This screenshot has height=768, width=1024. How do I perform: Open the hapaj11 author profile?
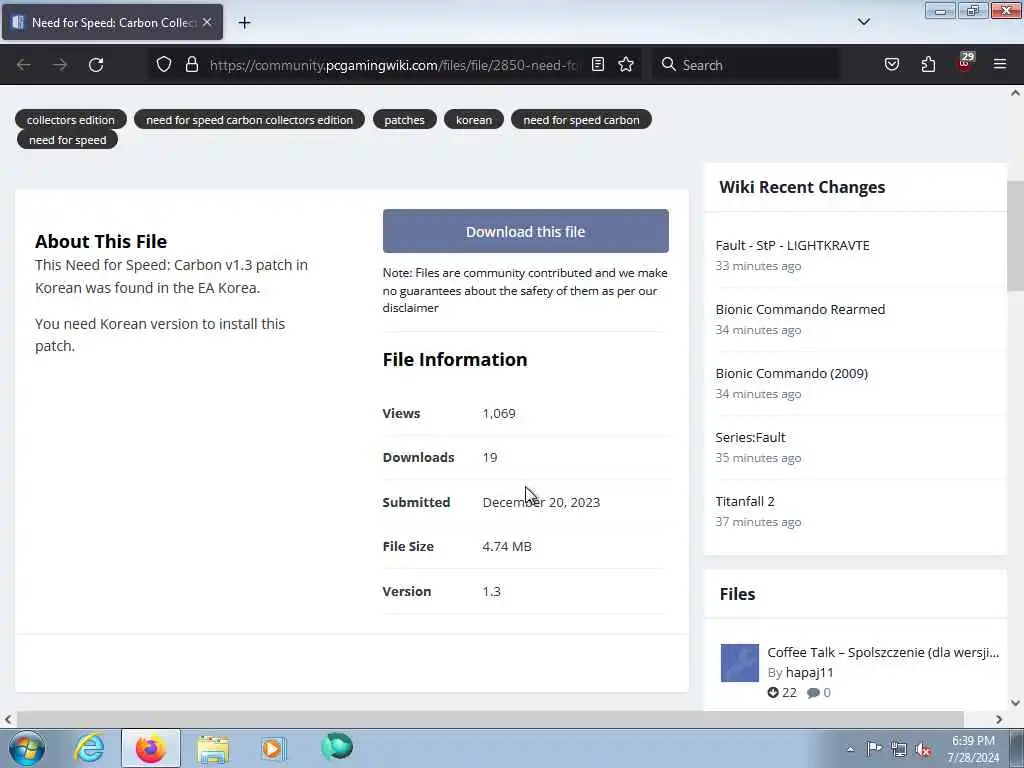click(x=809, y=672)
